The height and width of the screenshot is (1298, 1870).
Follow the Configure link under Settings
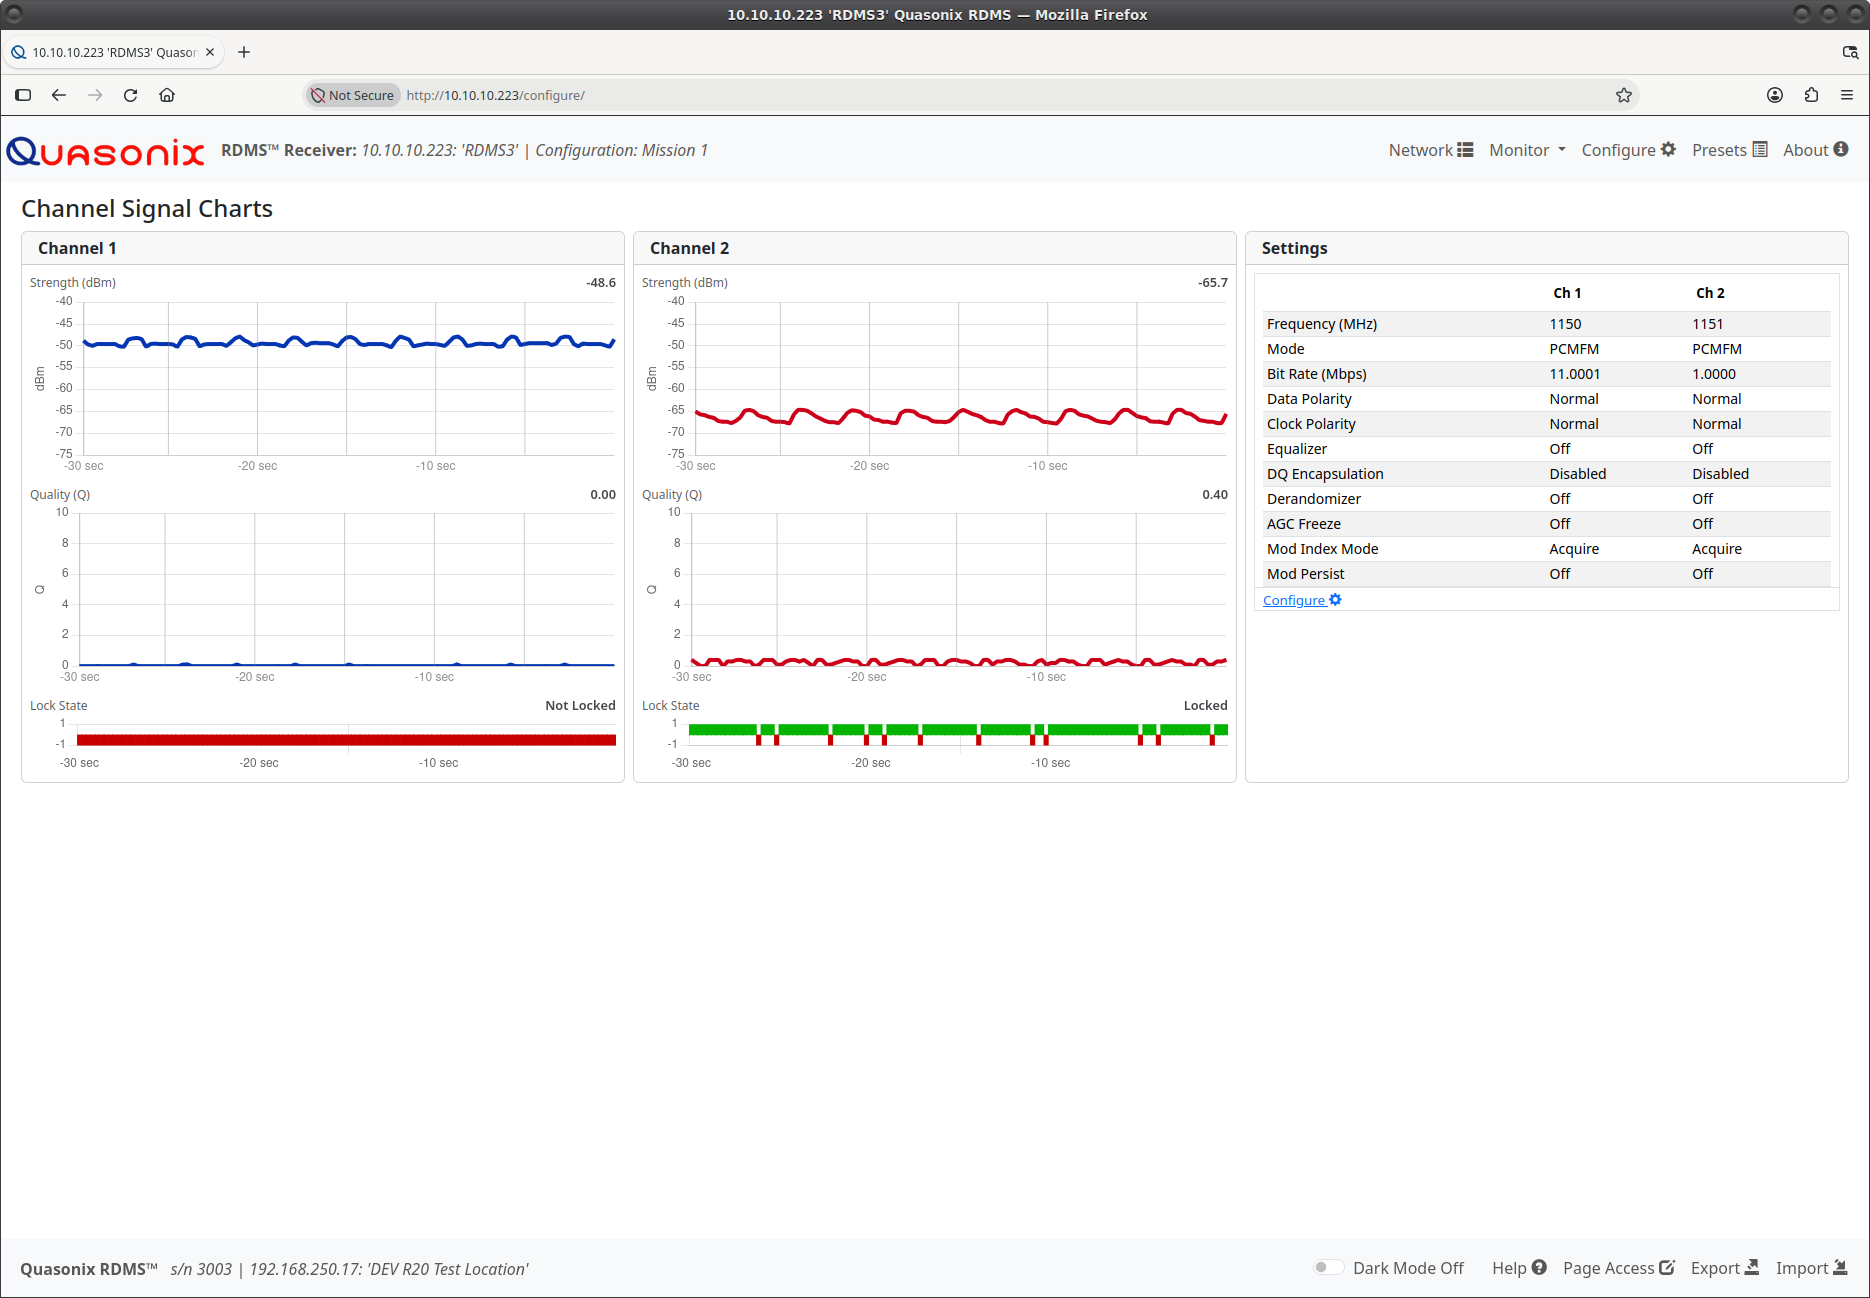click(x=1302, y=600)
